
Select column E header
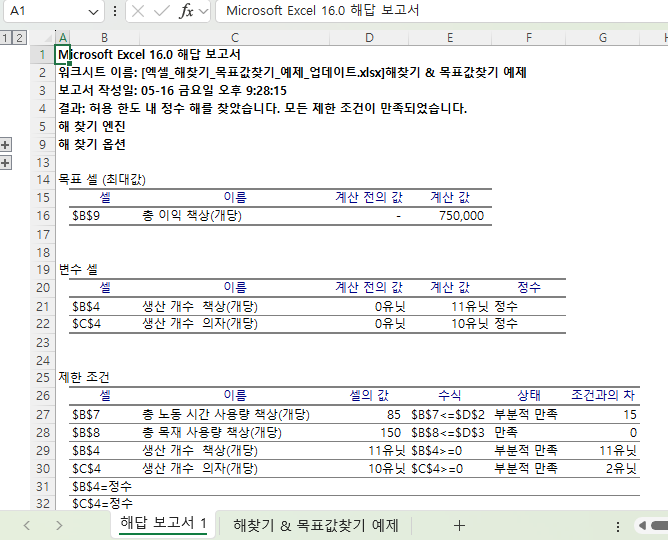(x=450, y=38)
